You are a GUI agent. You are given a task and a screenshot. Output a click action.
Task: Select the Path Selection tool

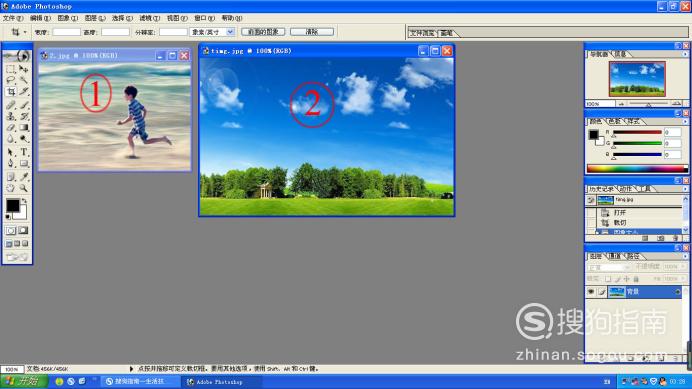11,152
